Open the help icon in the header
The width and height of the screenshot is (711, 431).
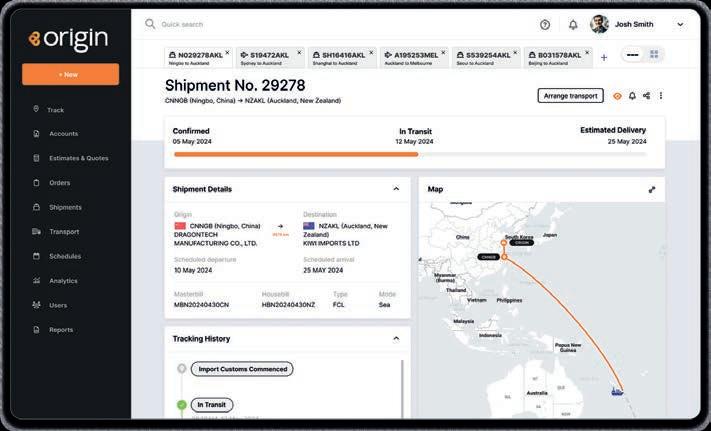click(x=545, y=24)
